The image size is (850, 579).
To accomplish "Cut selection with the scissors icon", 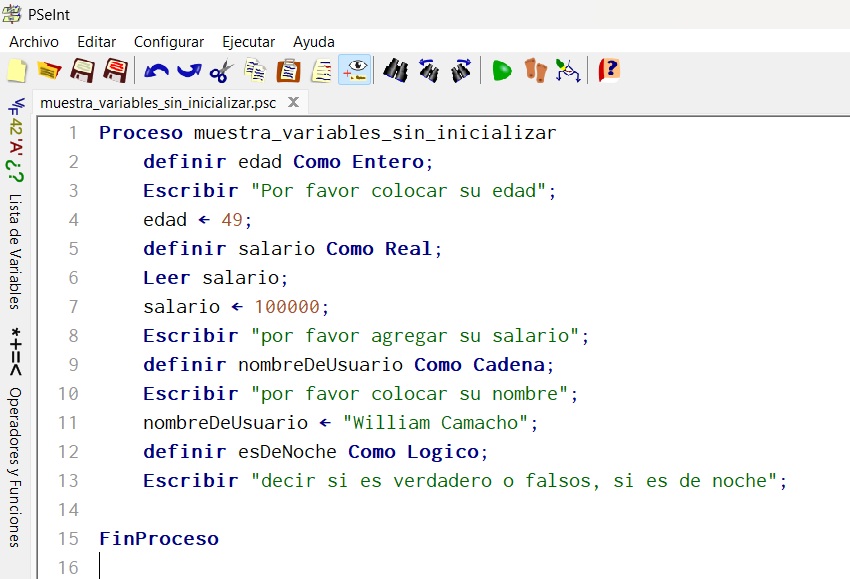I will coord(222,71).
